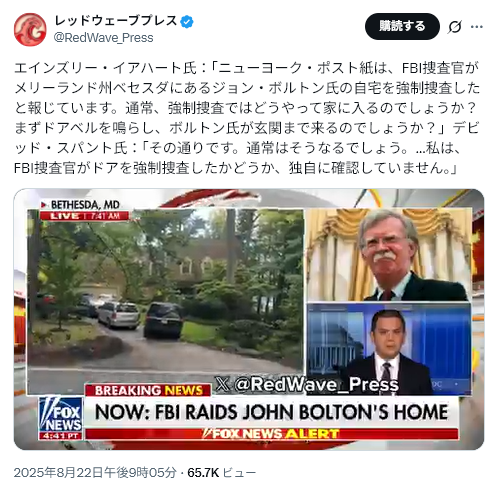
Task: Click the 購読する subscribe button
Action: pyautogui.click(x=402, y=26)
